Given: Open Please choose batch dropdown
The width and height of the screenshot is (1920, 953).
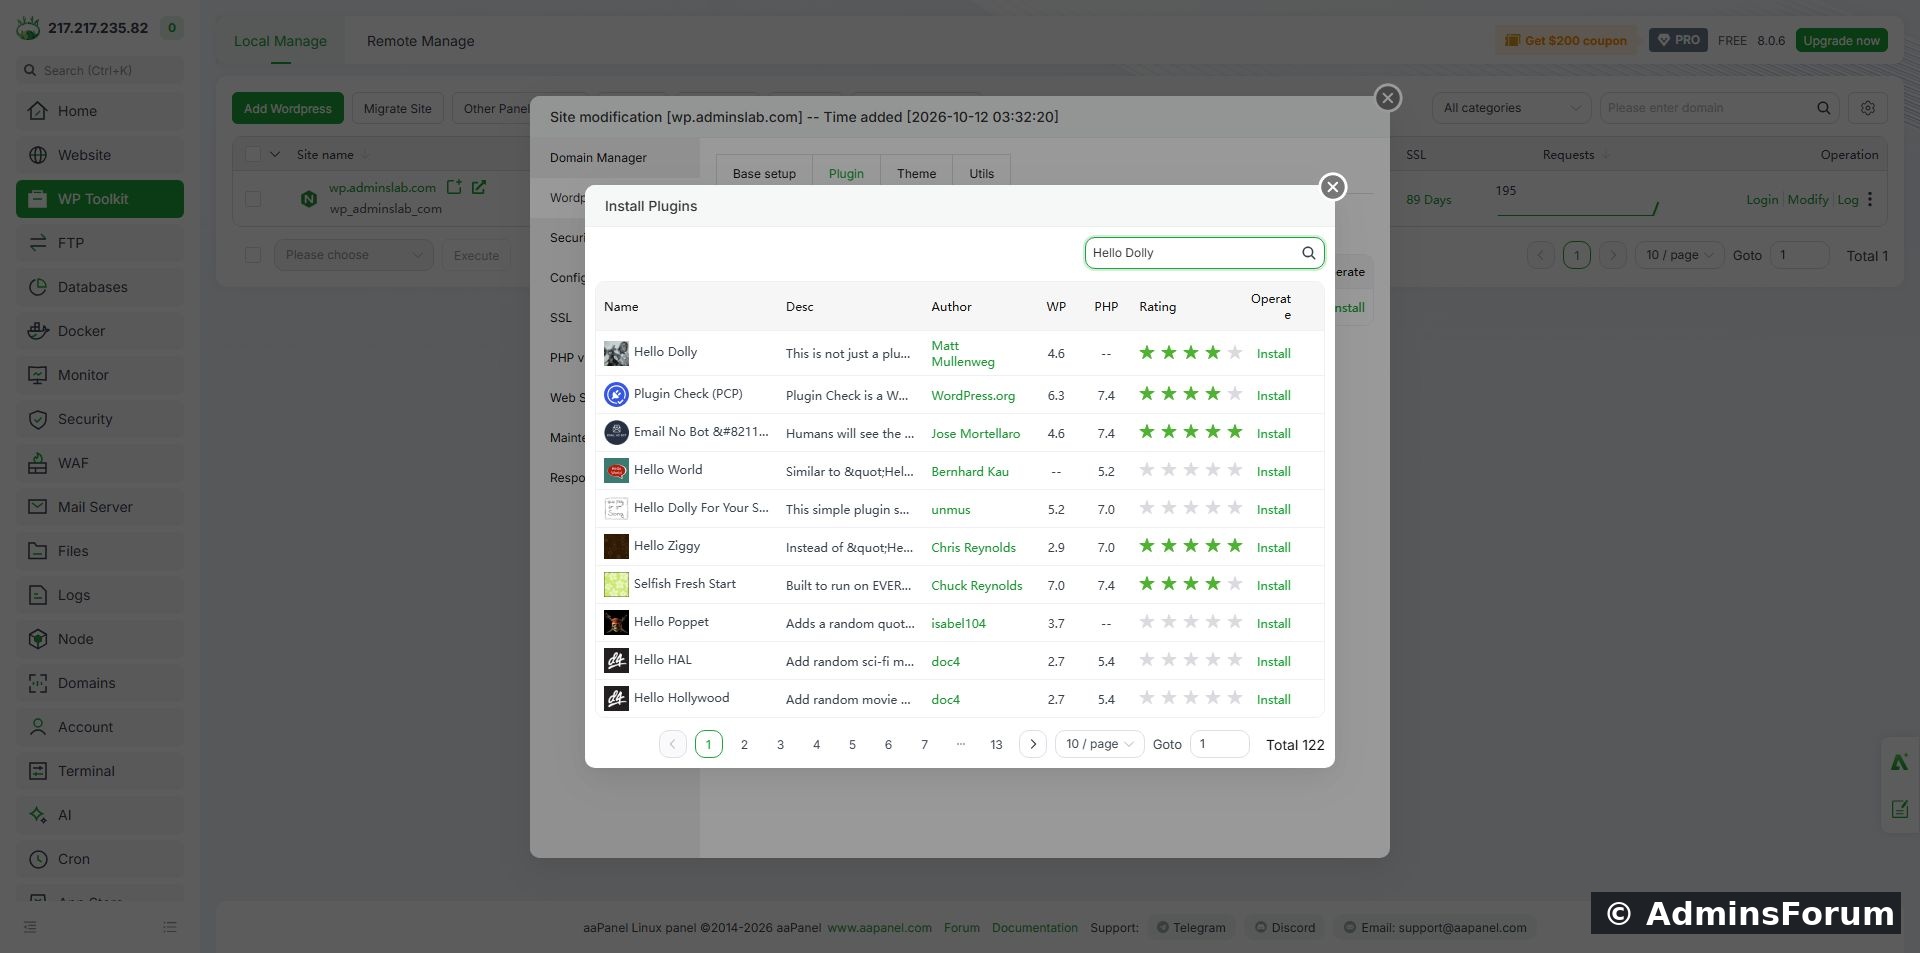Looking at the screenshot, I should pyautogui.click(x=353, y=255).
